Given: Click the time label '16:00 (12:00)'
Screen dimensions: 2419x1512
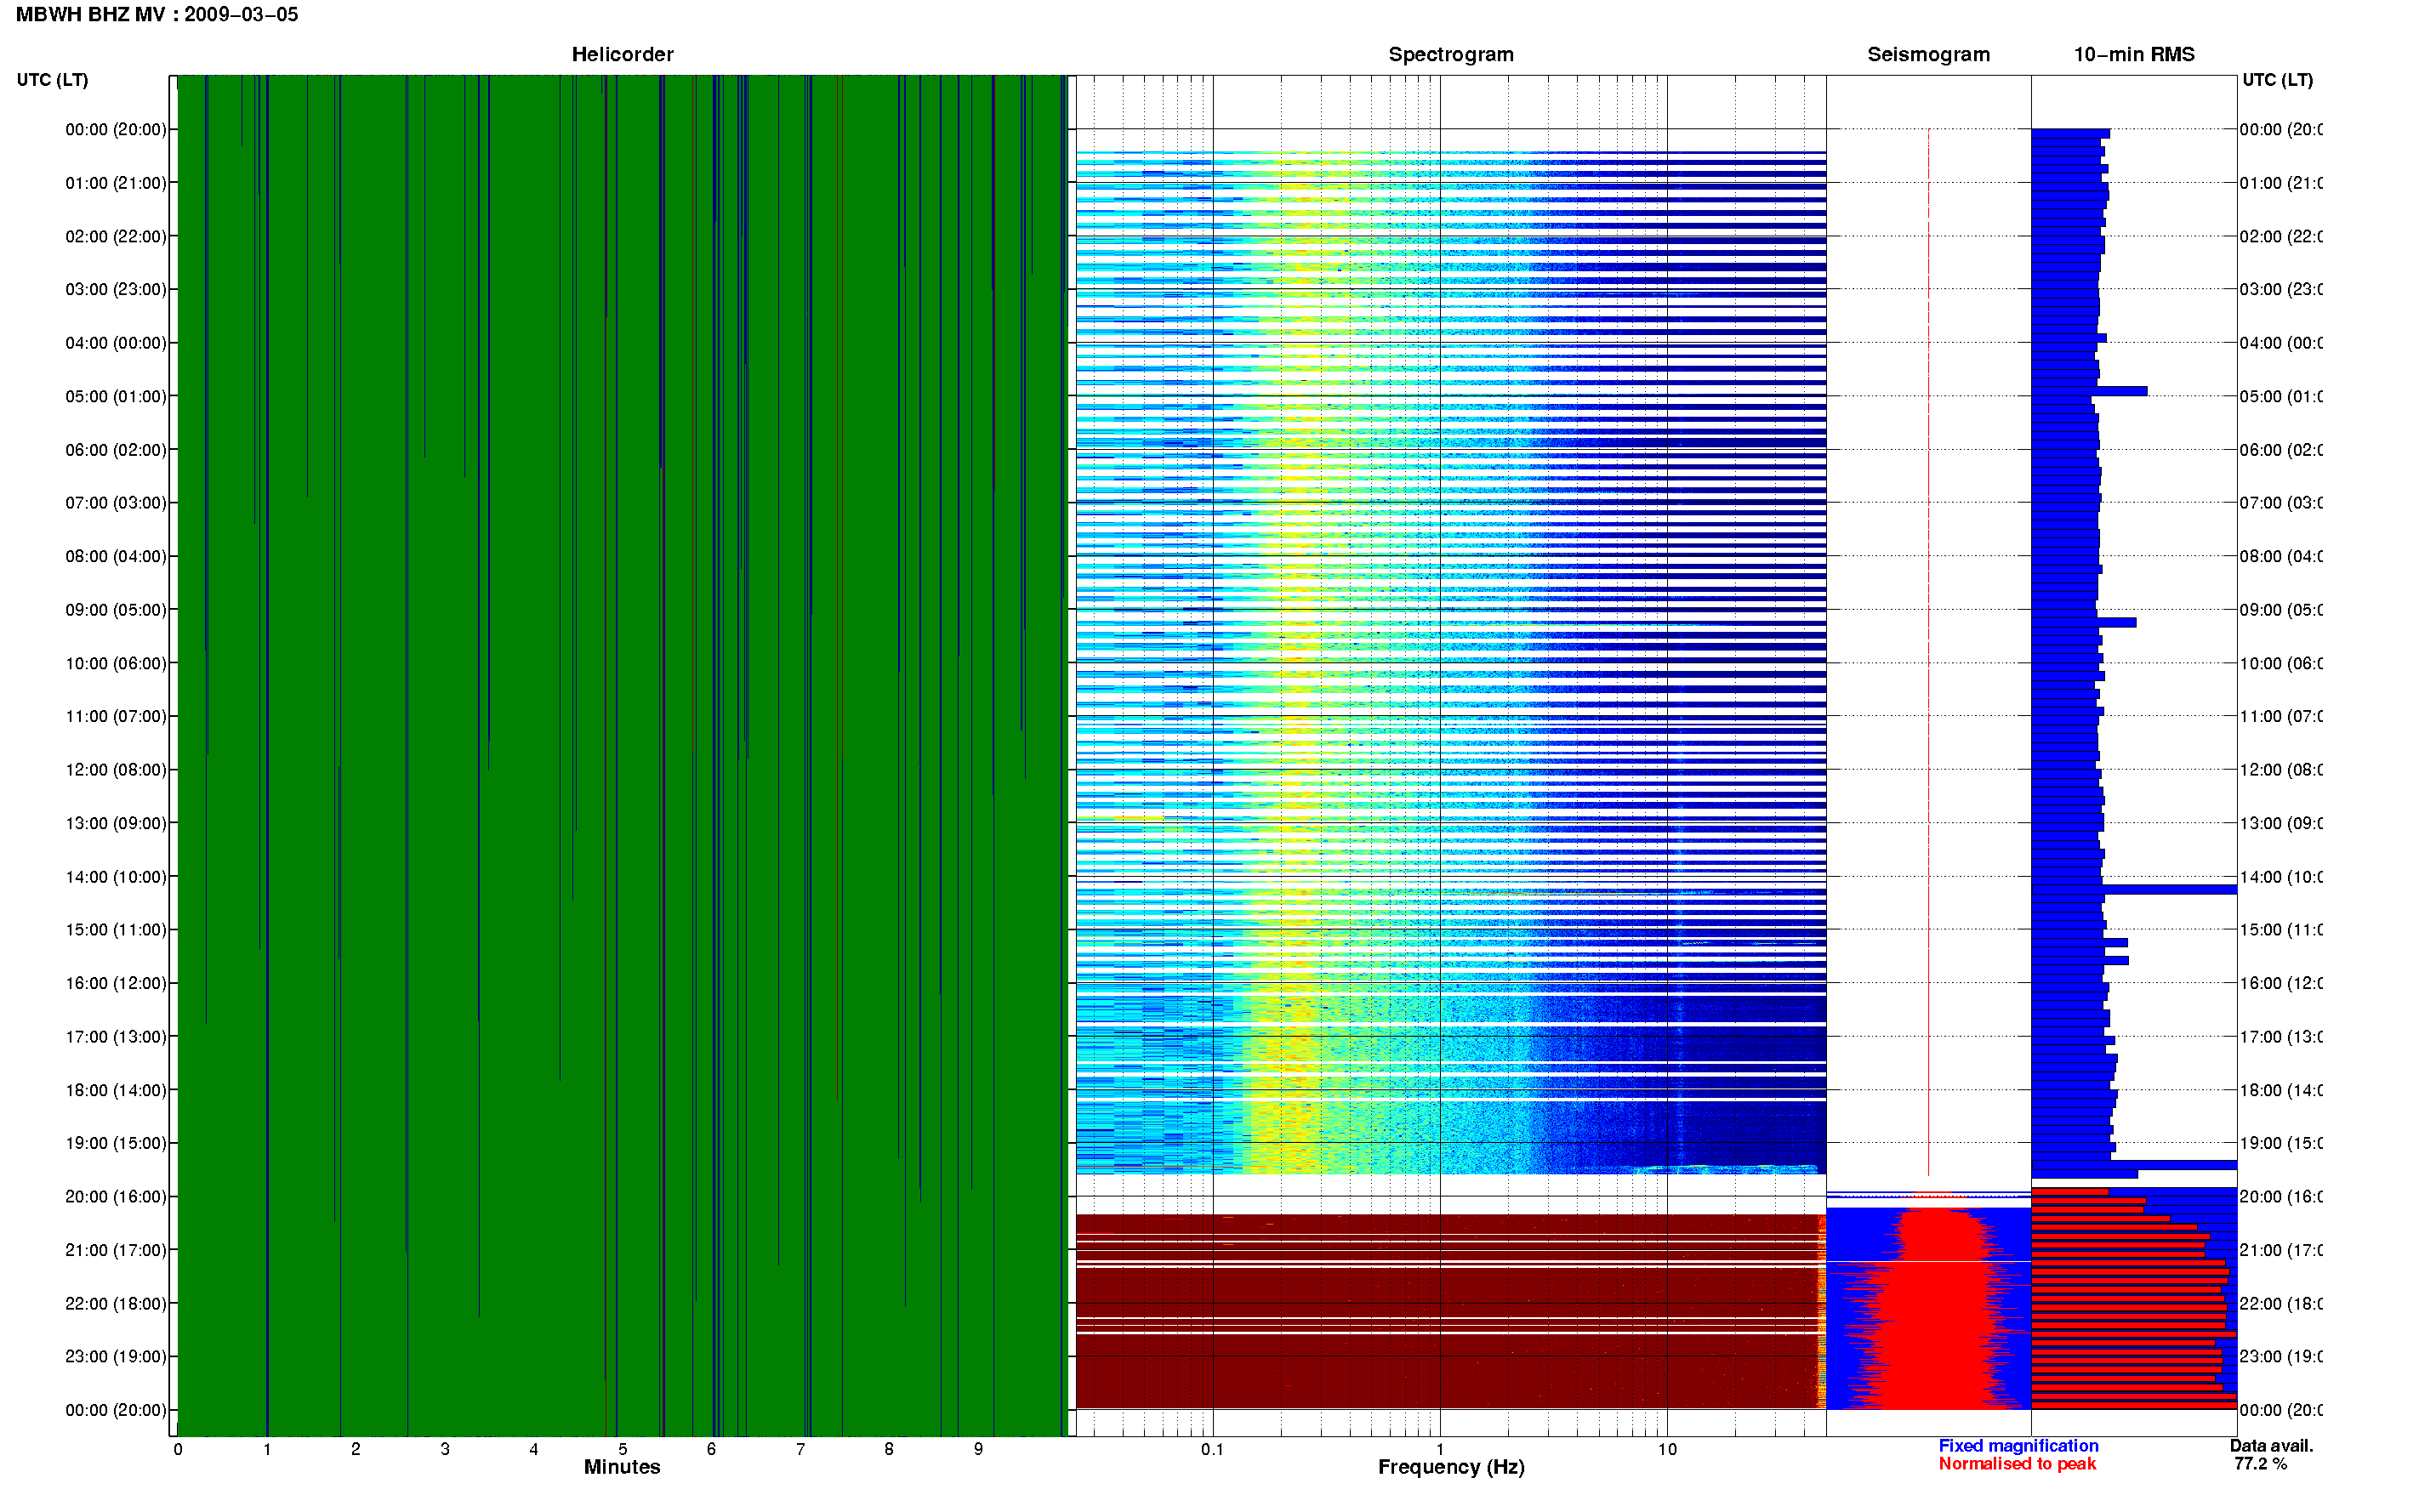Looking at the screenshot, I should pyautogui.click(x=116, y=983).
